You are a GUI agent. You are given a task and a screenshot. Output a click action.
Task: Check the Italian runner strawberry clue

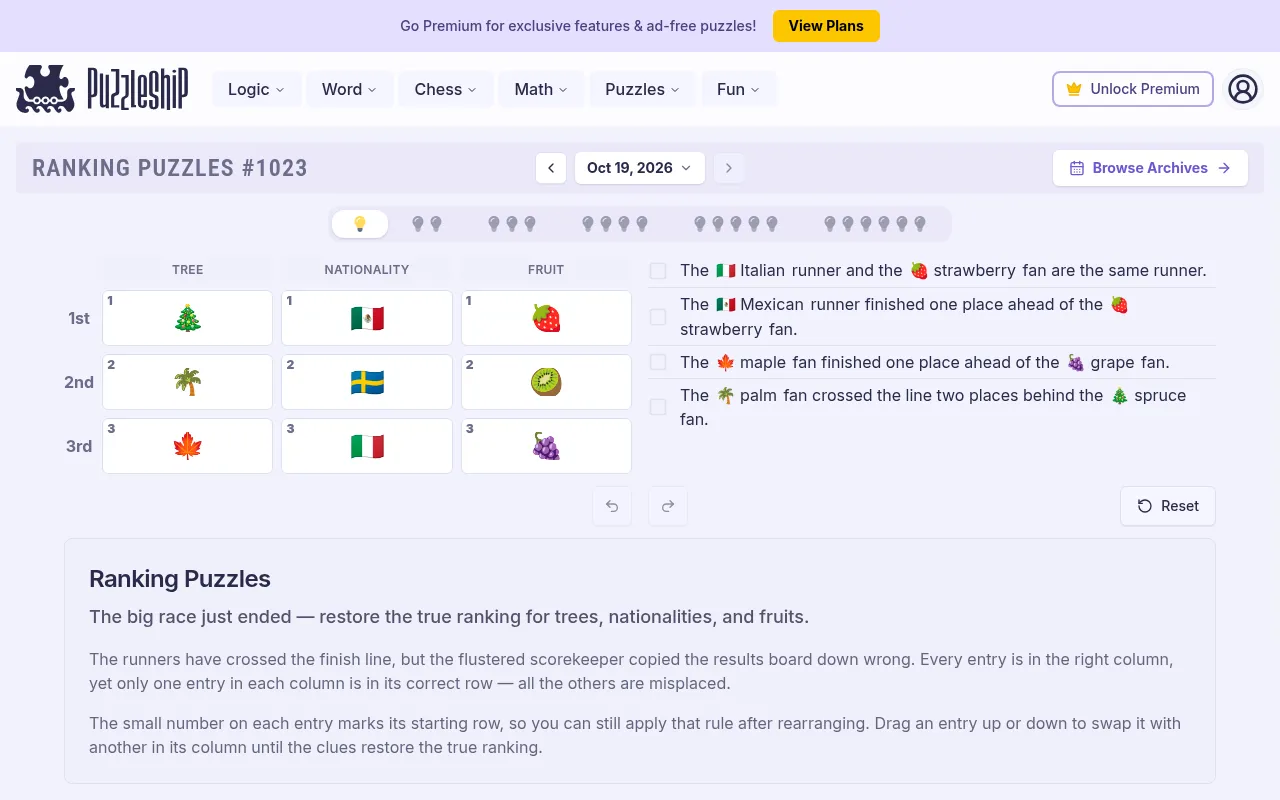(x=658, y=271)
